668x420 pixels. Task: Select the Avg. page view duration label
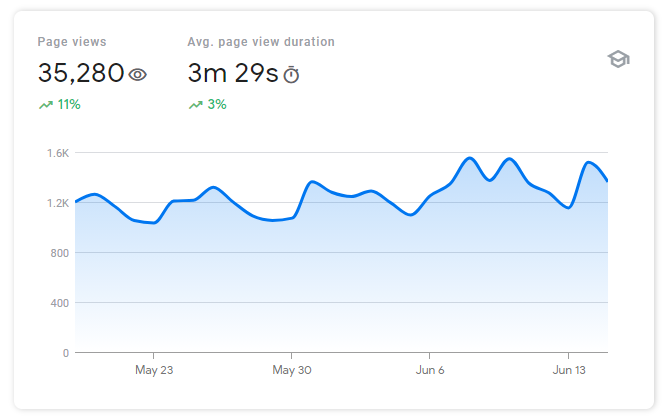click(x=261, y=42)
